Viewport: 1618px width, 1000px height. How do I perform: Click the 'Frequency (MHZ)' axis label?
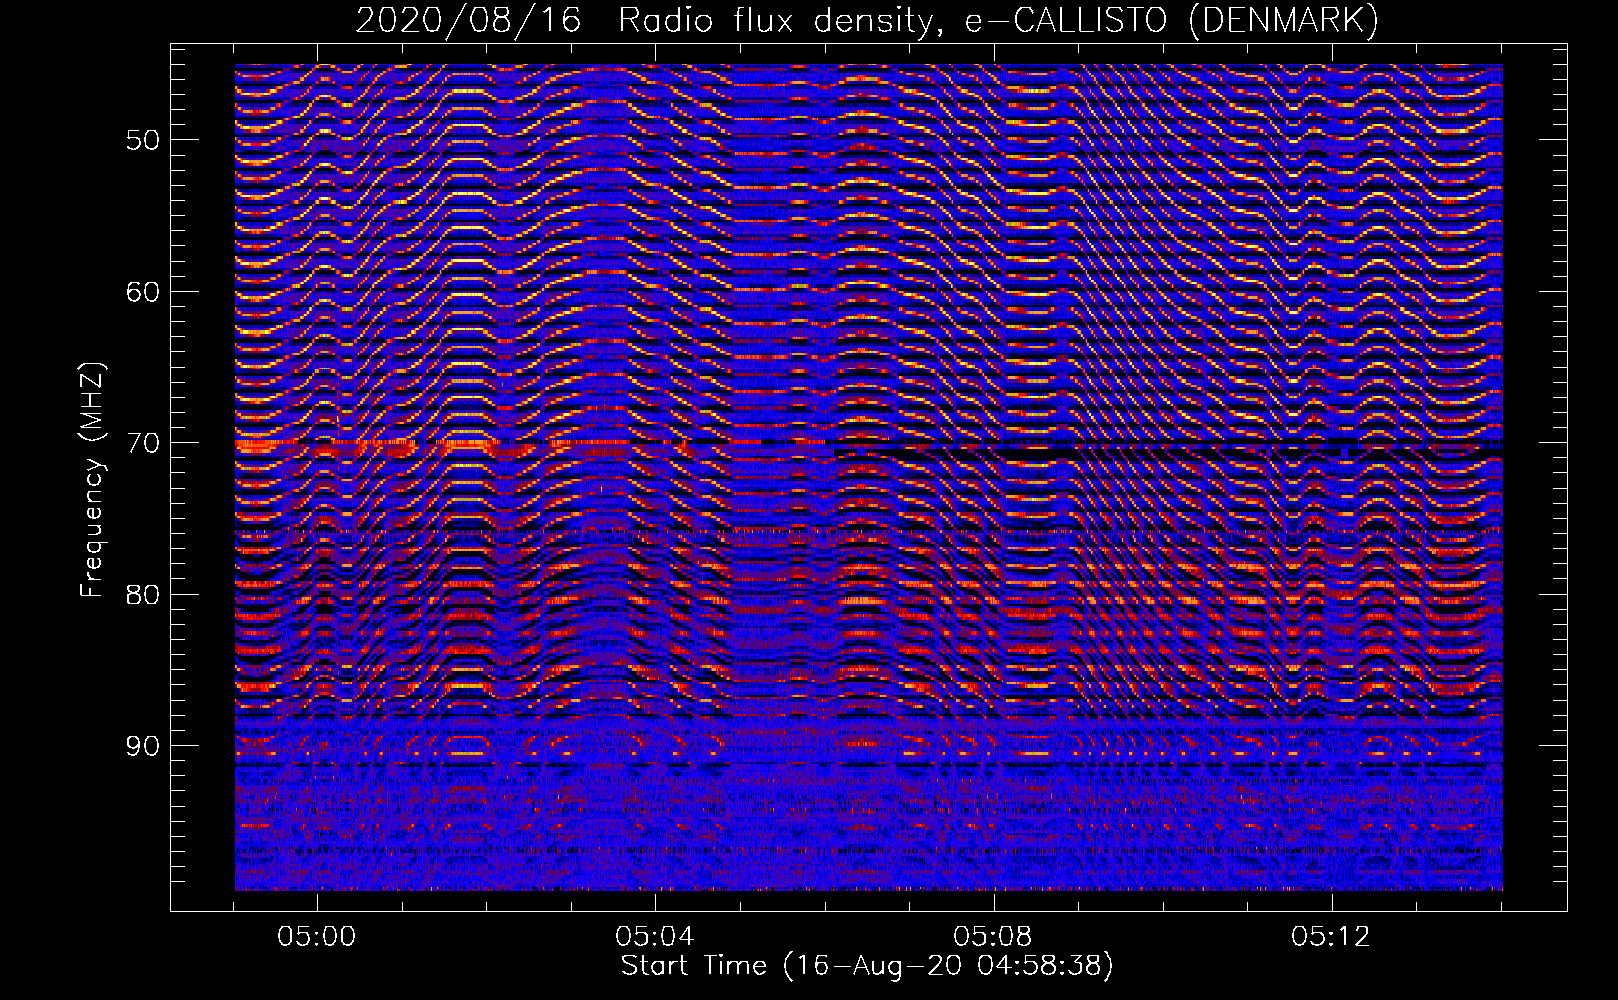pos(92,480)
